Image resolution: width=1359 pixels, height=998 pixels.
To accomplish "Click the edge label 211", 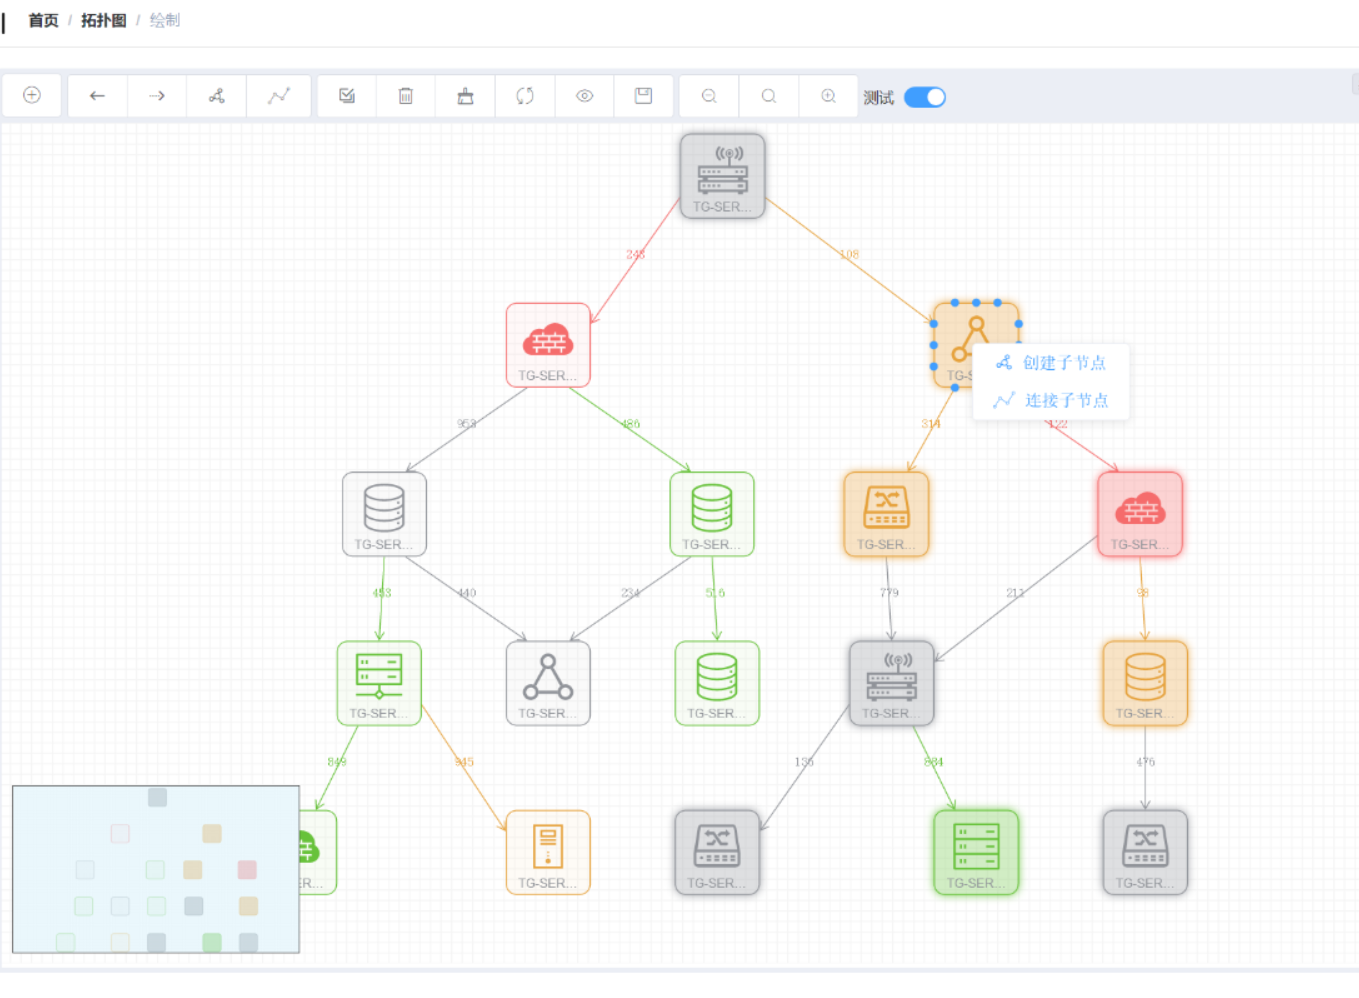I will click(x=1015, y=593).
